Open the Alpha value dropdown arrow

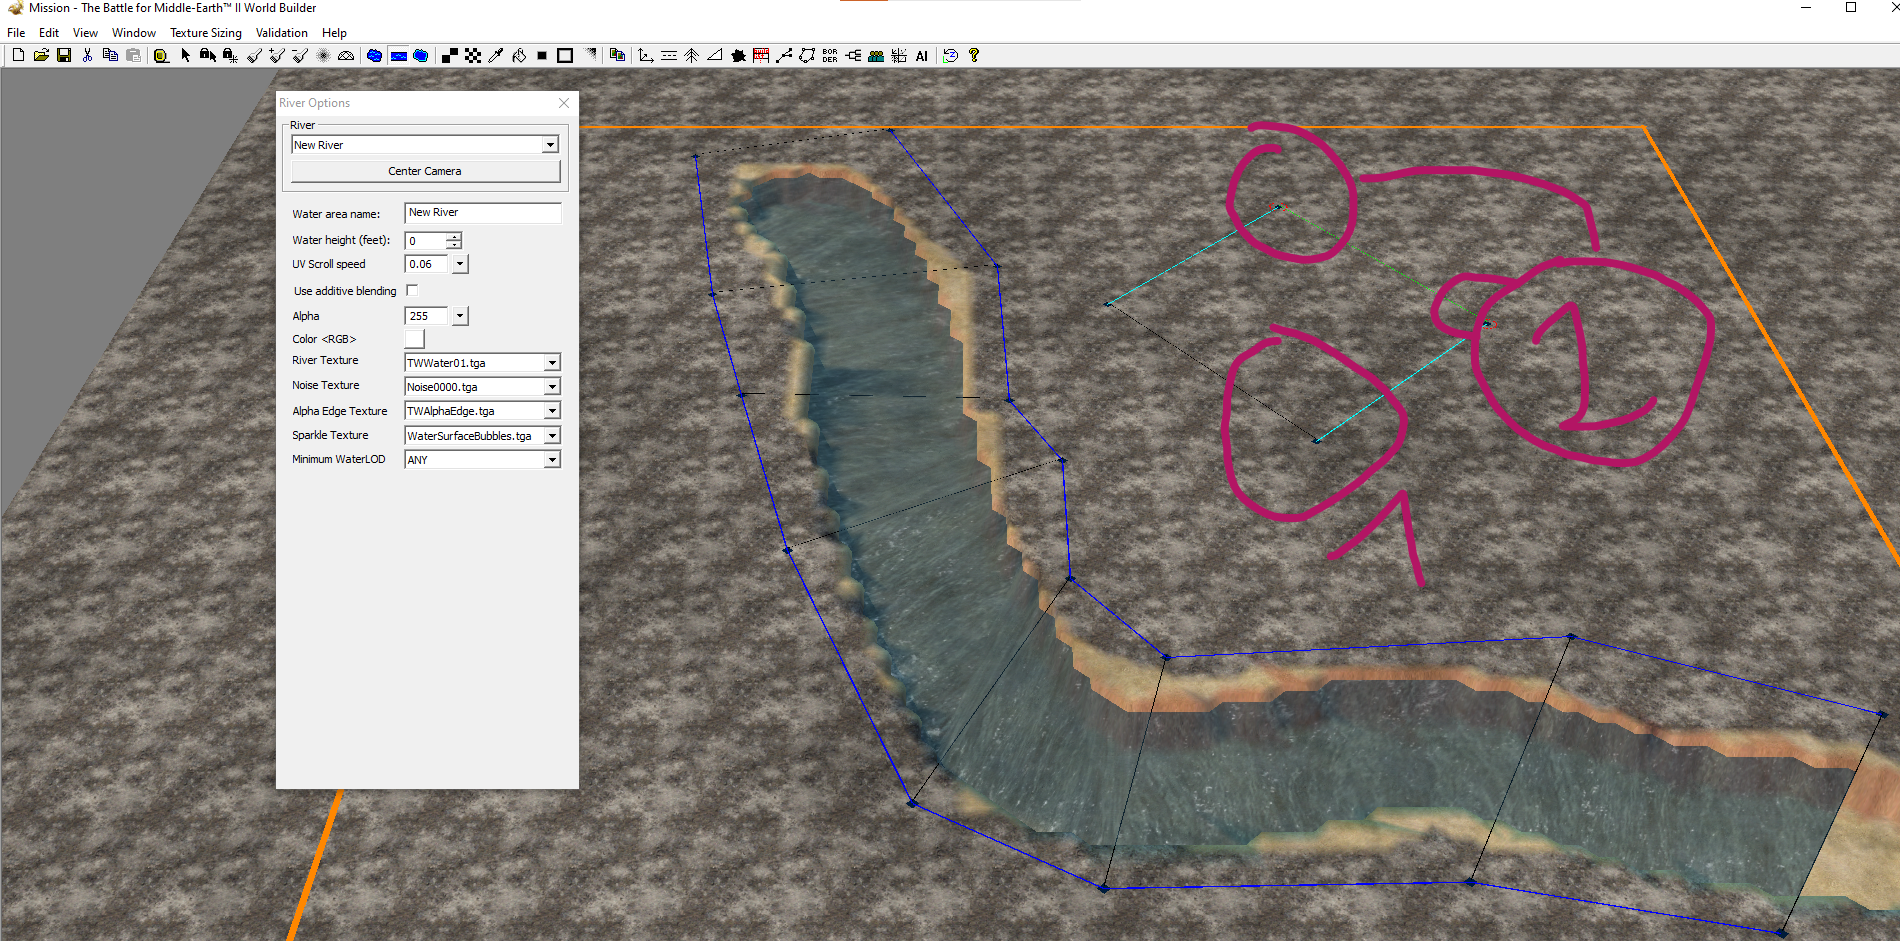460,316
